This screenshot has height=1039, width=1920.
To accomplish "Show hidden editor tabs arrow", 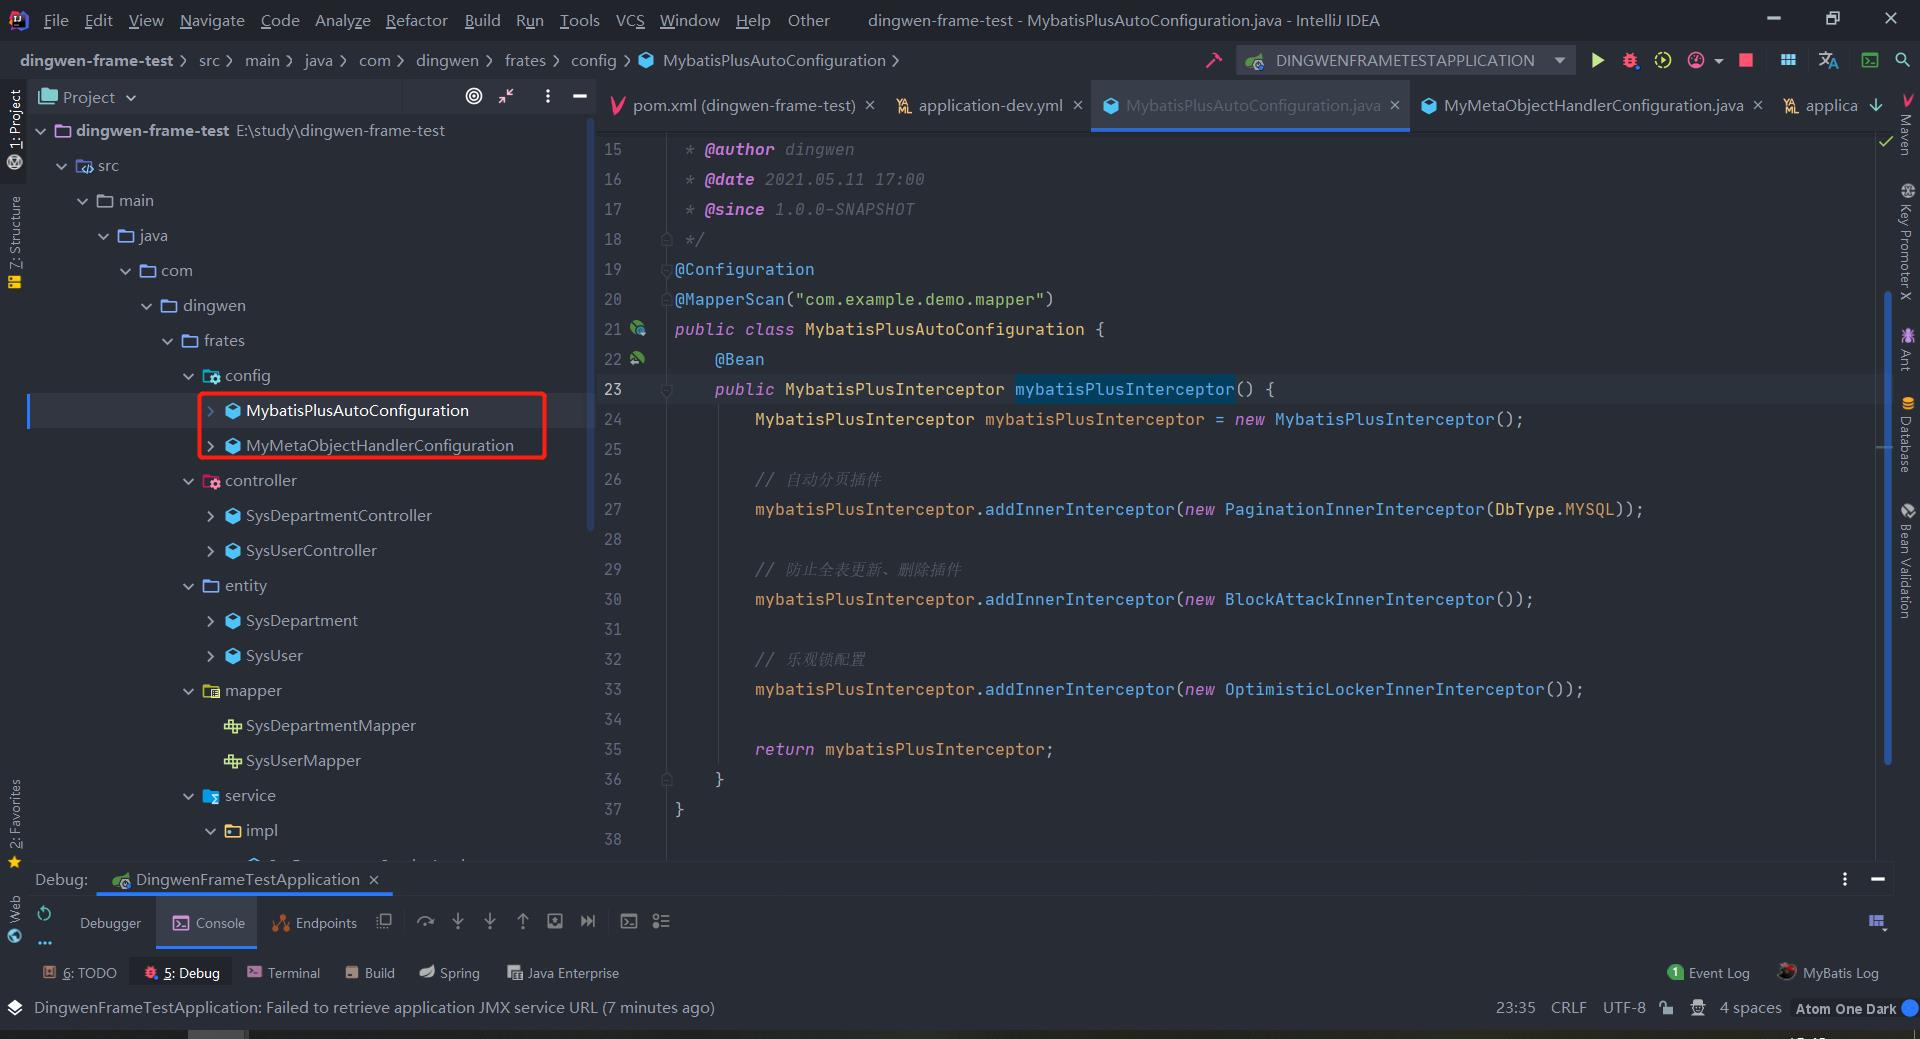I will tap(1876, 105).
